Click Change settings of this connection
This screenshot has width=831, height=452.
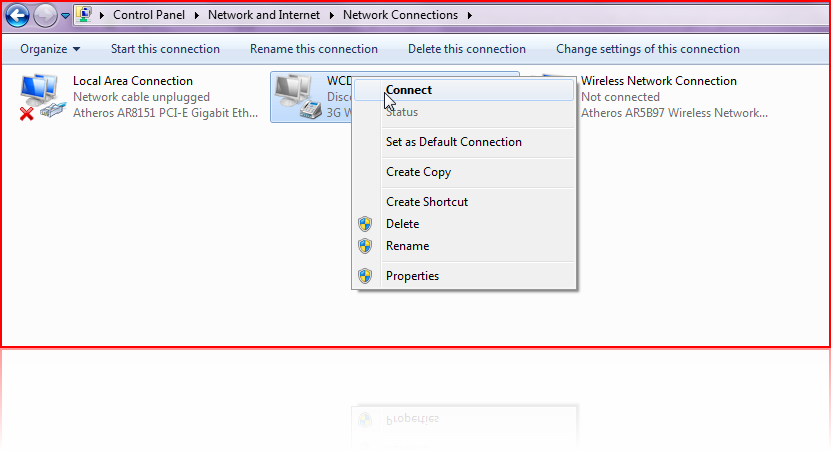point(648,49)
